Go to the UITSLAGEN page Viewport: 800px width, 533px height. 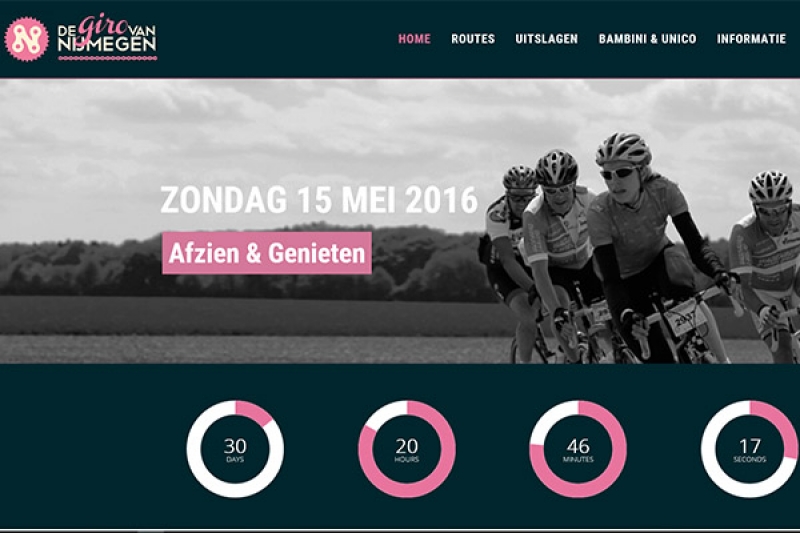coord(546,39)
